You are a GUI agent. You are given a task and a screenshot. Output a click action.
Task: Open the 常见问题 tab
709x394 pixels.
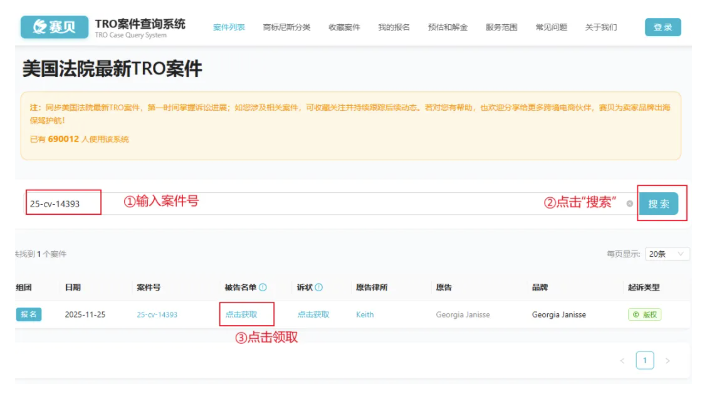point(551,27)
